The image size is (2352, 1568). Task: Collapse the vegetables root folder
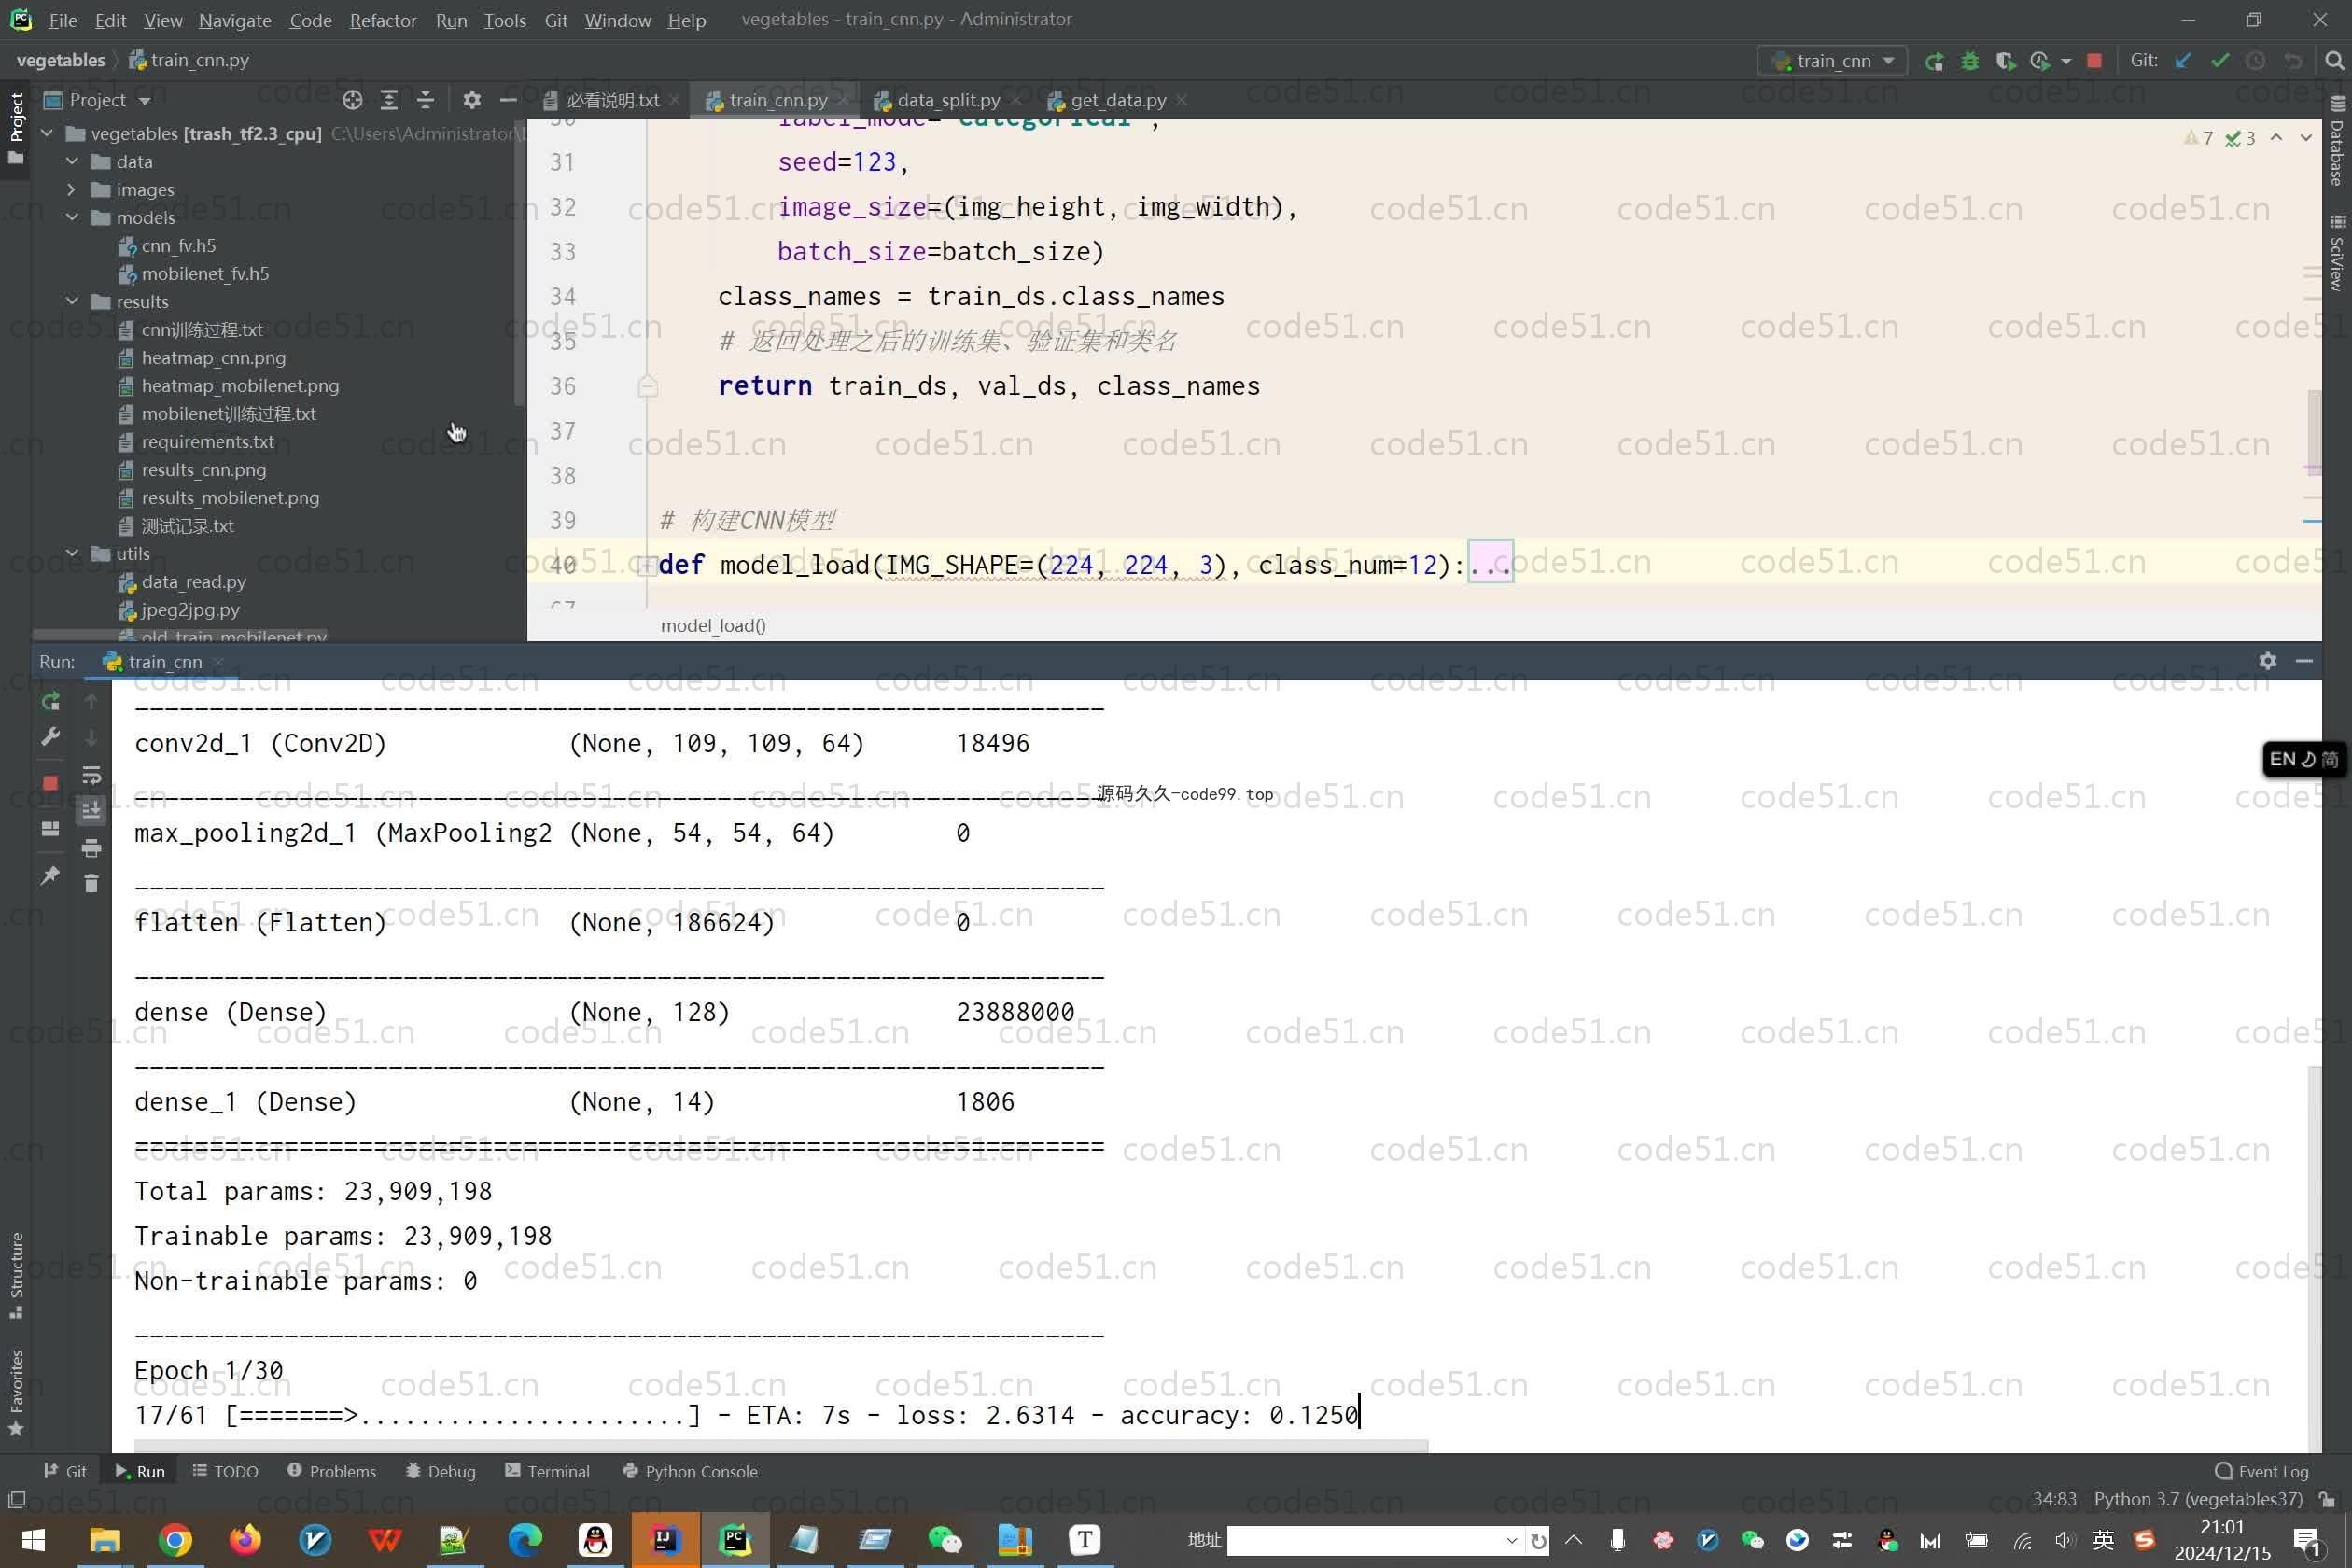[x=46, y=133]
